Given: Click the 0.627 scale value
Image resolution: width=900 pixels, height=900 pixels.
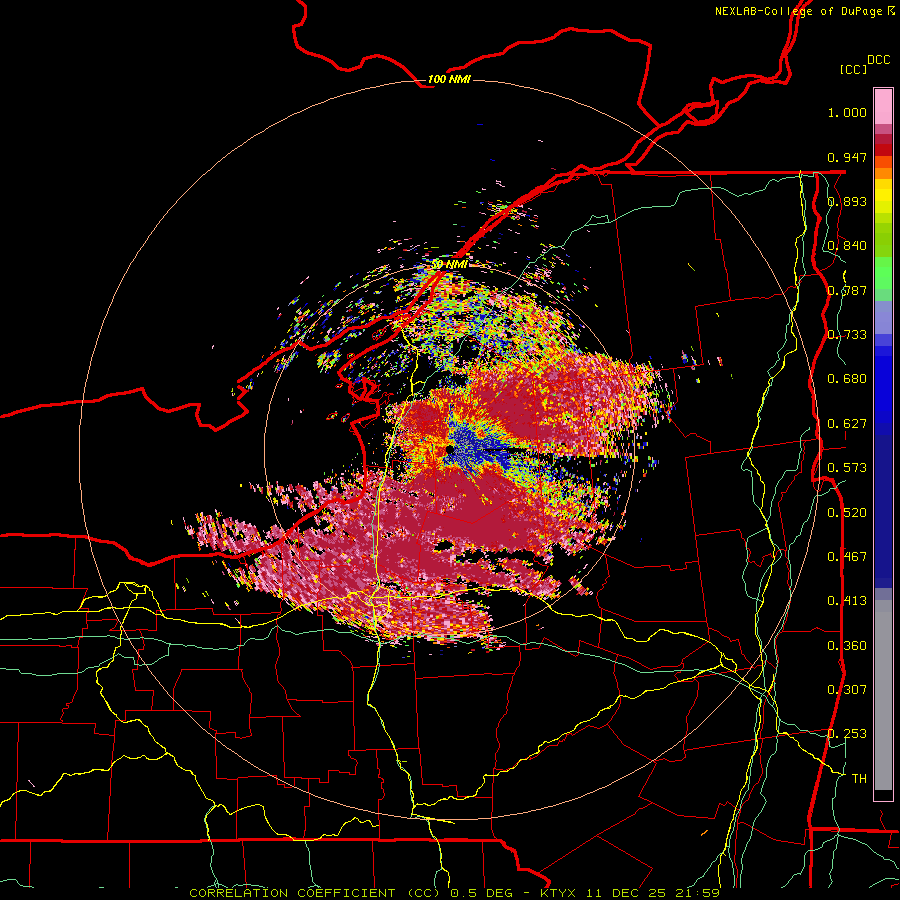Looking at the screenshot, I should (847, 424).
